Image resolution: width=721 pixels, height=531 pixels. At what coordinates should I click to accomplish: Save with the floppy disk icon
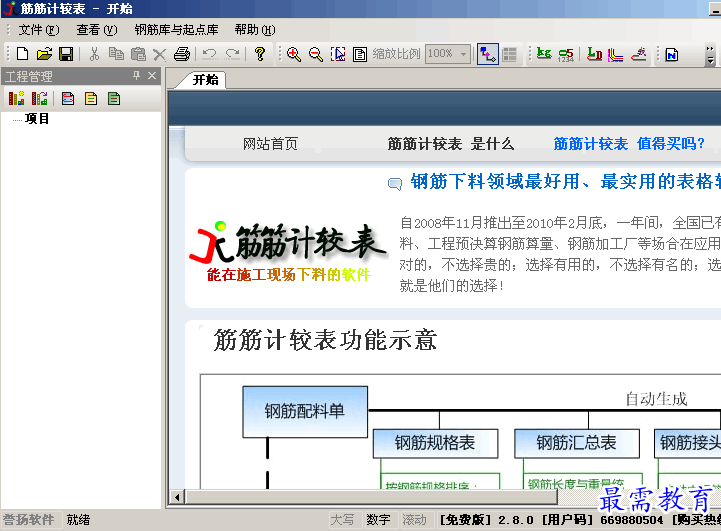click(x=66, y=54)
